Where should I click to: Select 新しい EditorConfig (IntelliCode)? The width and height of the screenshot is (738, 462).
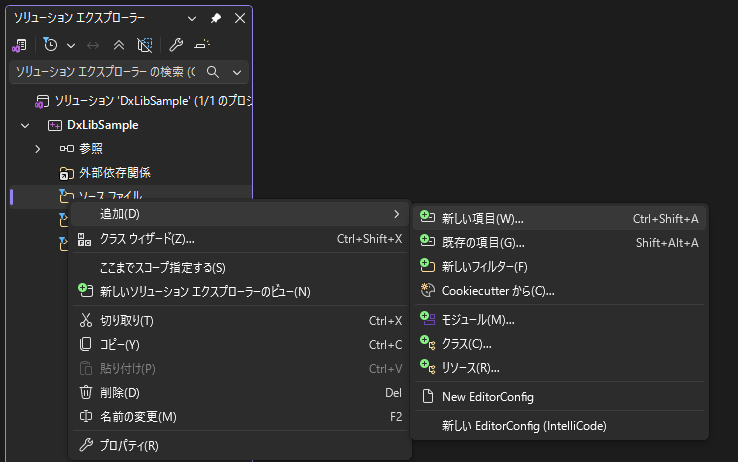559,426
